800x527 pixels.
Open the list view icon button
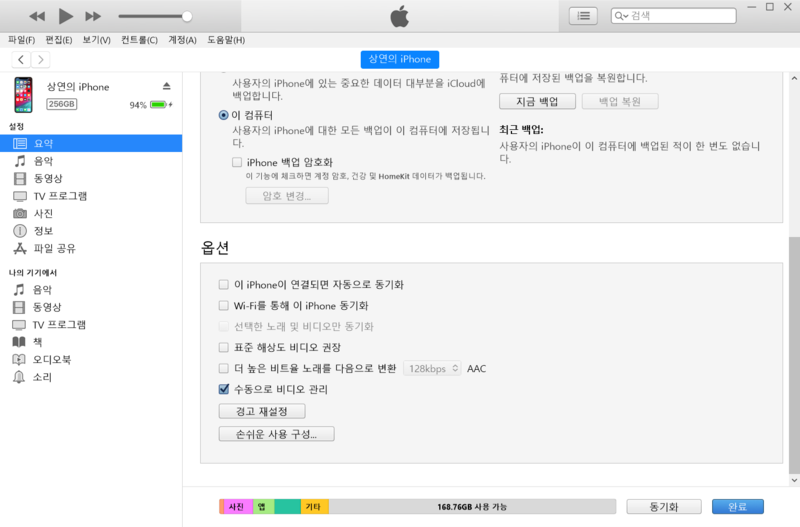click(583, 16)
